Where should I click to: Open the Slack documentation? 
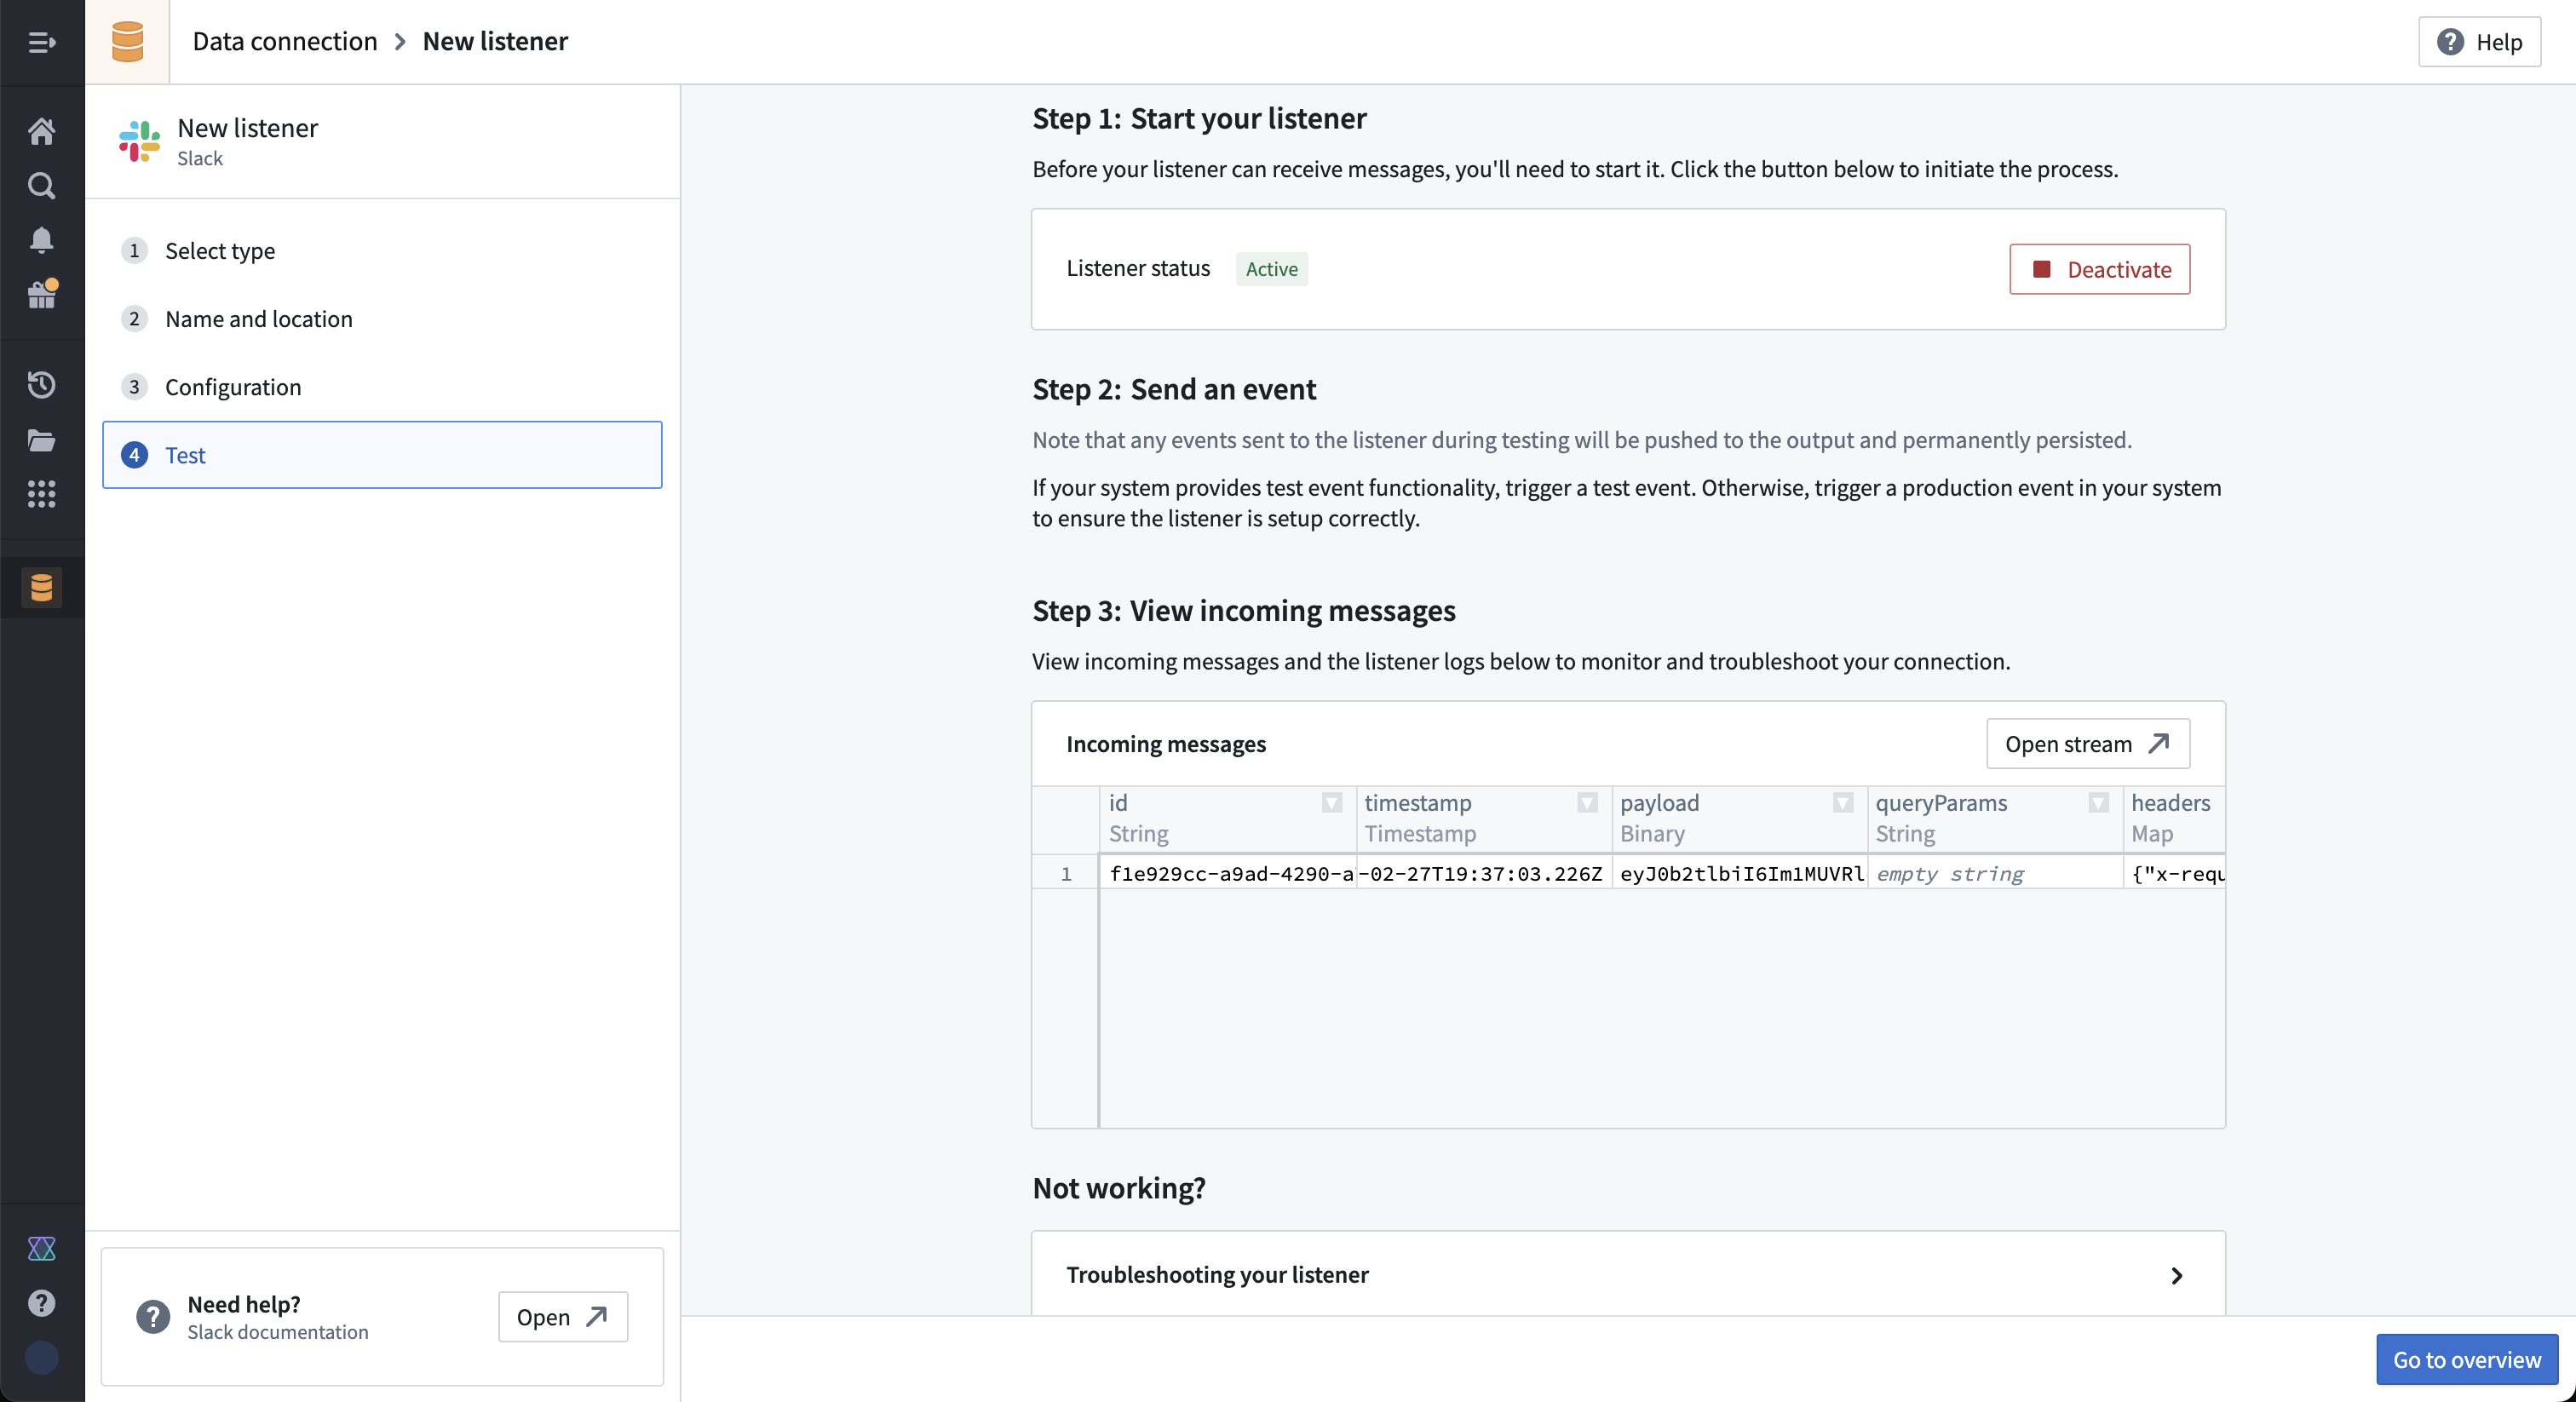(561, 1317)
